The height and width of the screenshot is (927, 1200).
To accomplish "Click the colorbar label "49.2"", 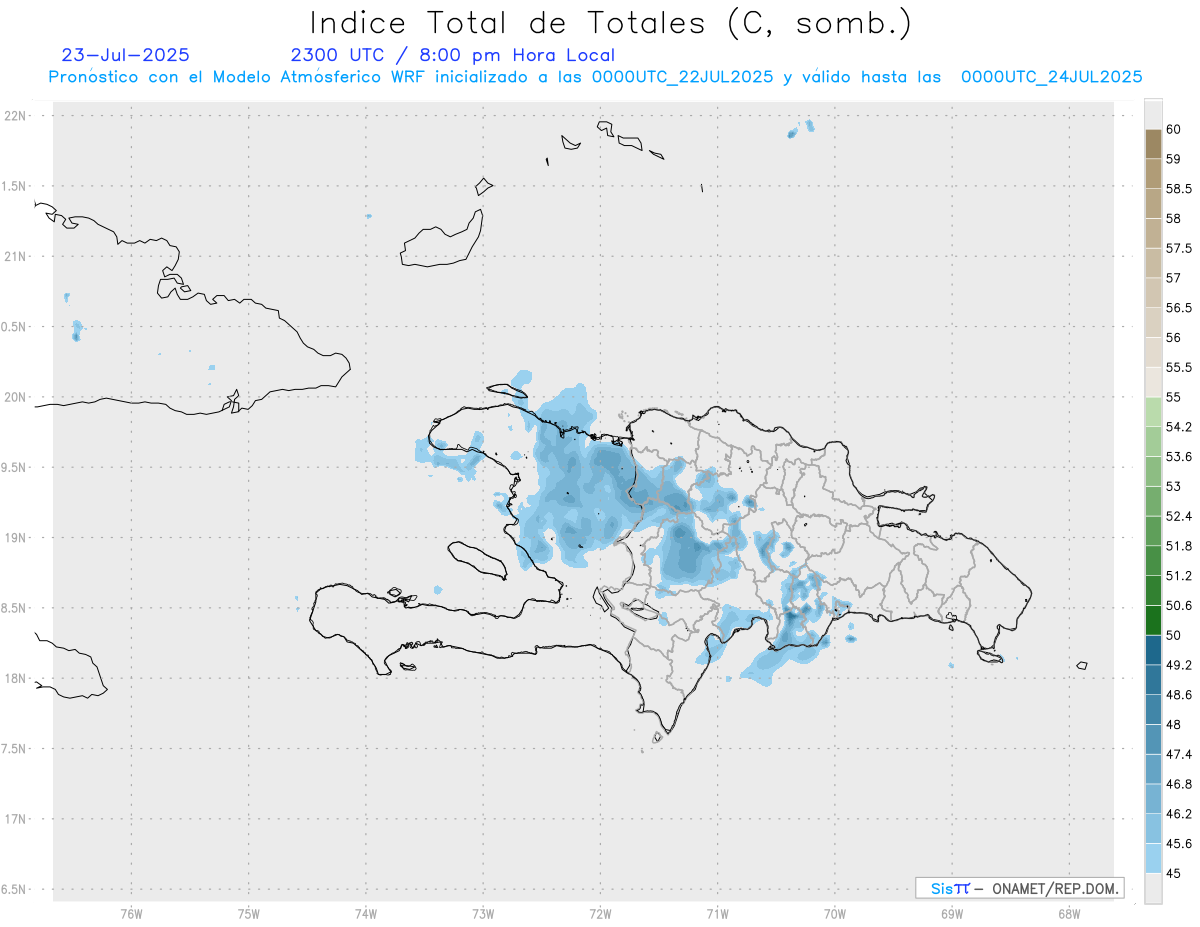I will [1178, 665].
